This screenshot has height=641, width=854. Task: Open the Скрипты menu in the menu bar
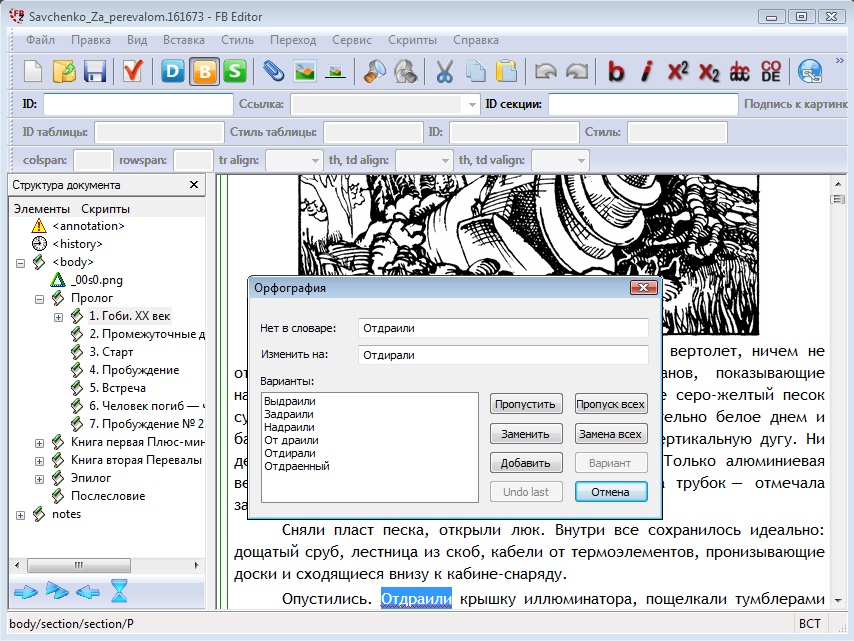click(412, 40)
